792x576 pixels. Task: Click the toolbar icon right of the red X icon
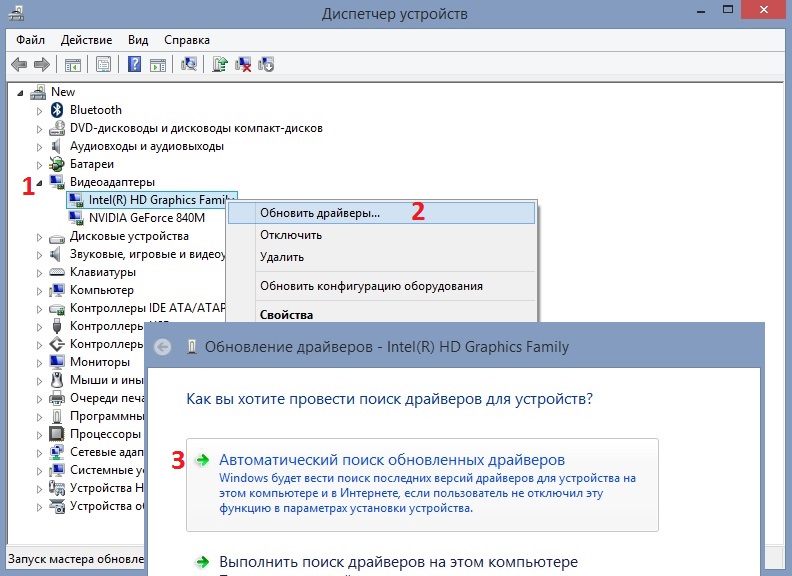266,64
